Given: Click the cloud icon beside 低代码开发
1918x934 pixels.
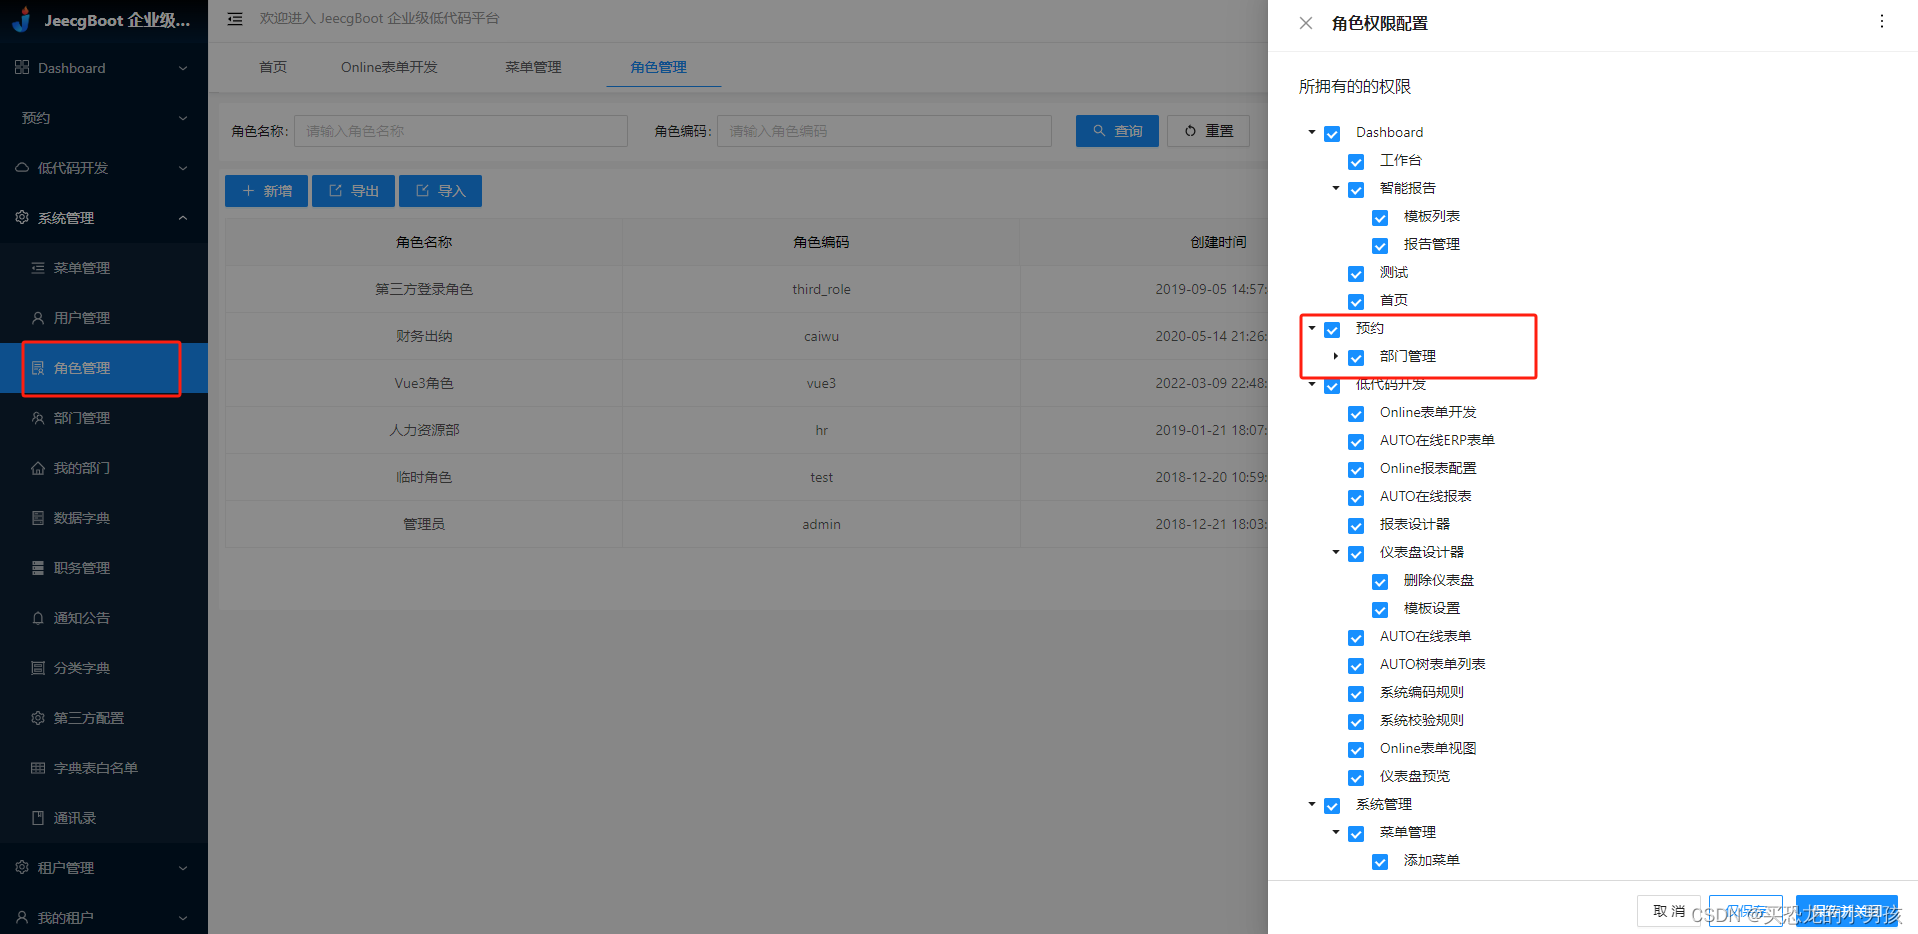Looking at the screenshot, I should [x=22, y=167].
